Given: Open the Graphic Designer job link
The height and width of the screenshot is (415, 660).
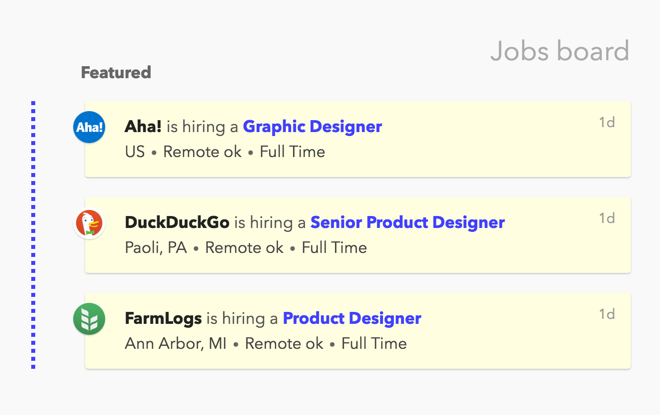Looking at the screenshot, I should [312, 127].
